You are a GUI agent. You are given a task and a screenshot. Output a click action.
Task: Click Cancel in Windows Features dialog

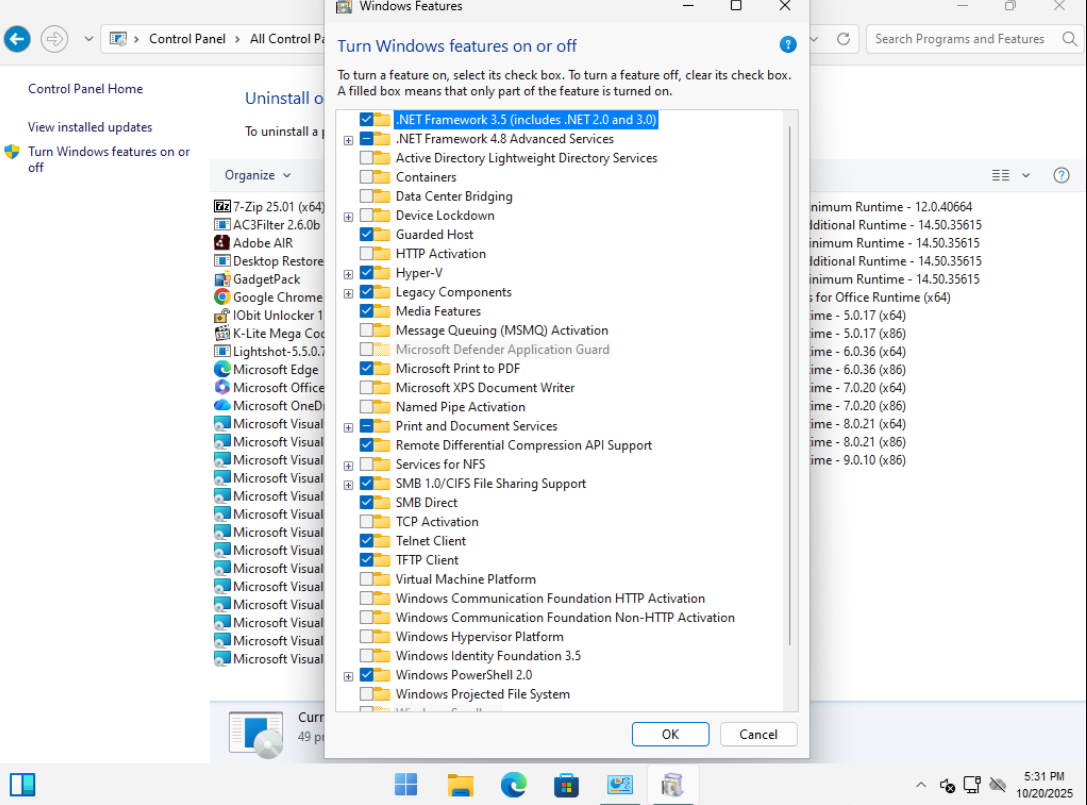pyautogui.click(x=758, y=734)
